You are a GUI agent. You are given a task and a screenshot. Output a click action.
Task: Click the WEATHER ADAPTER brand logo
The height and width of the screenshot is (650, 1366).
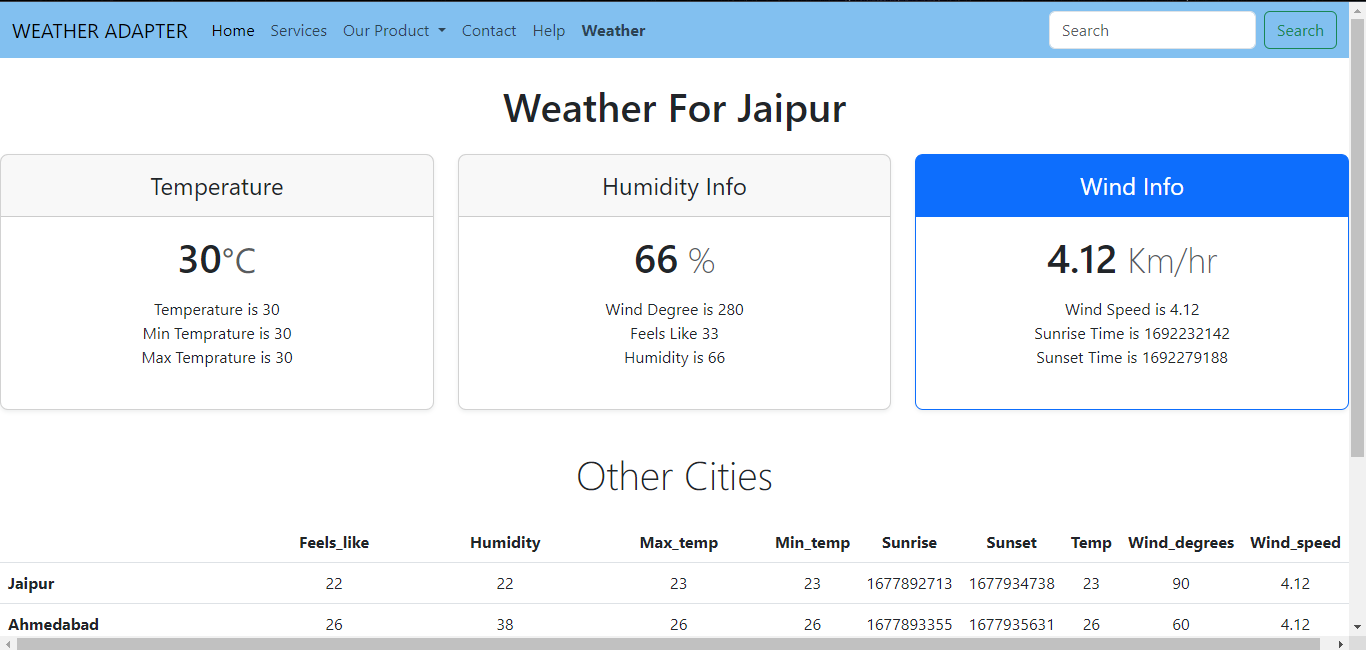(100, 31)
